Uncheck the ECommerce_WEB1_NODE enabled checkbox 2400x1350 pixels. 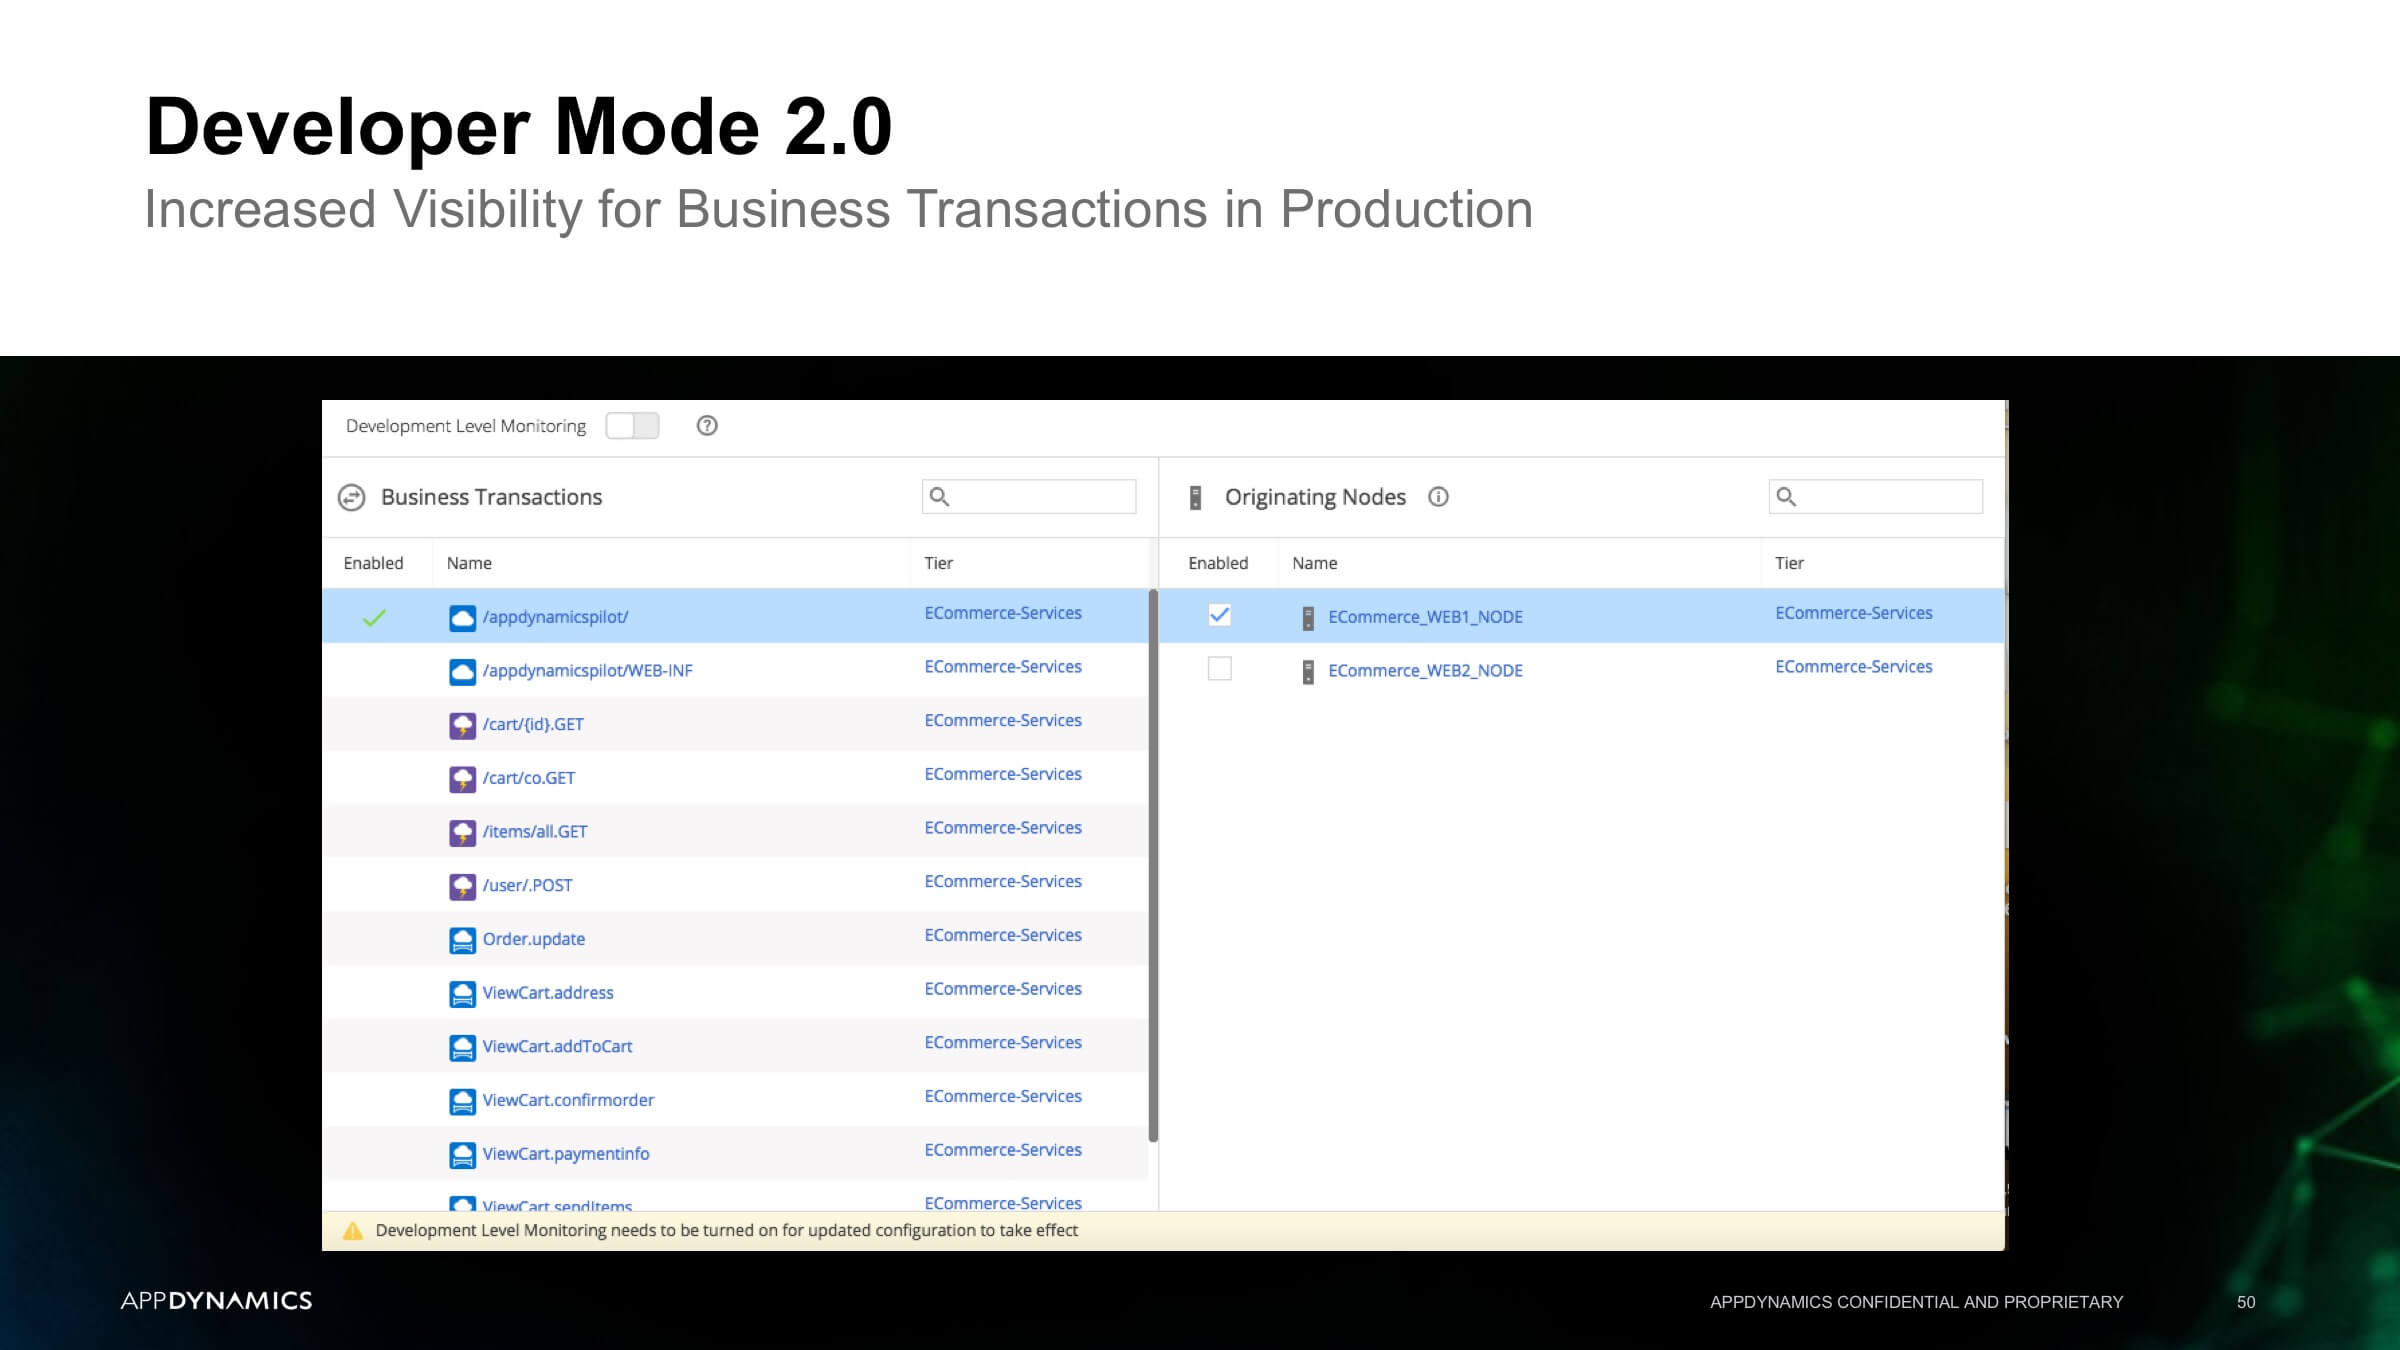1219,615
